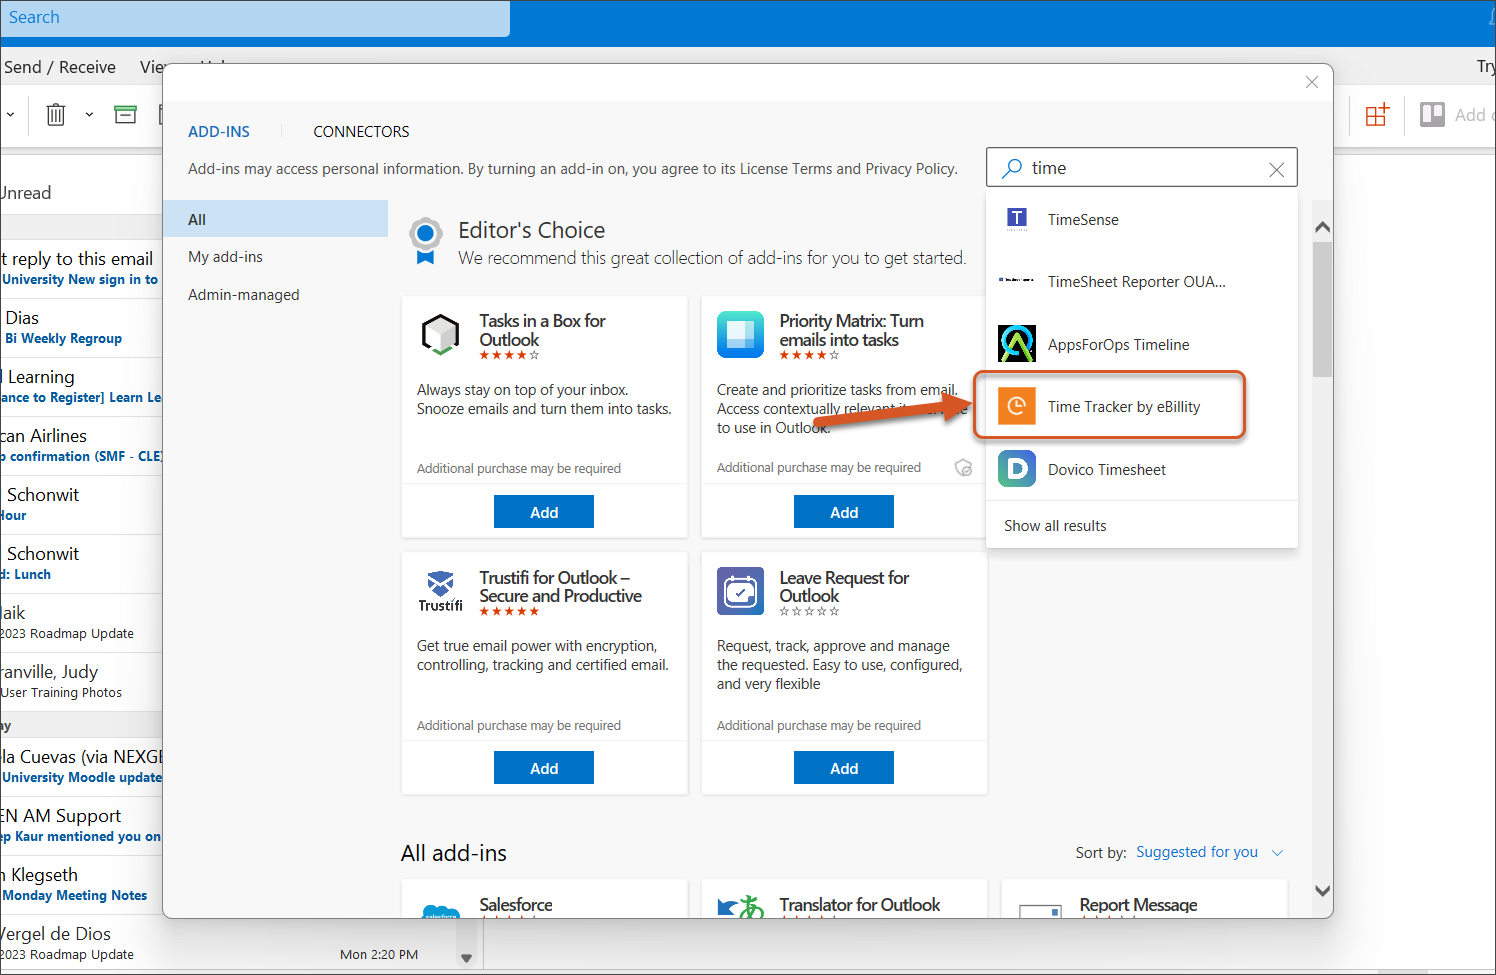The width and height of the screenshot is (1496, 975).
Task: Add Priority Matrix add-in
Action: click(844, 512)
